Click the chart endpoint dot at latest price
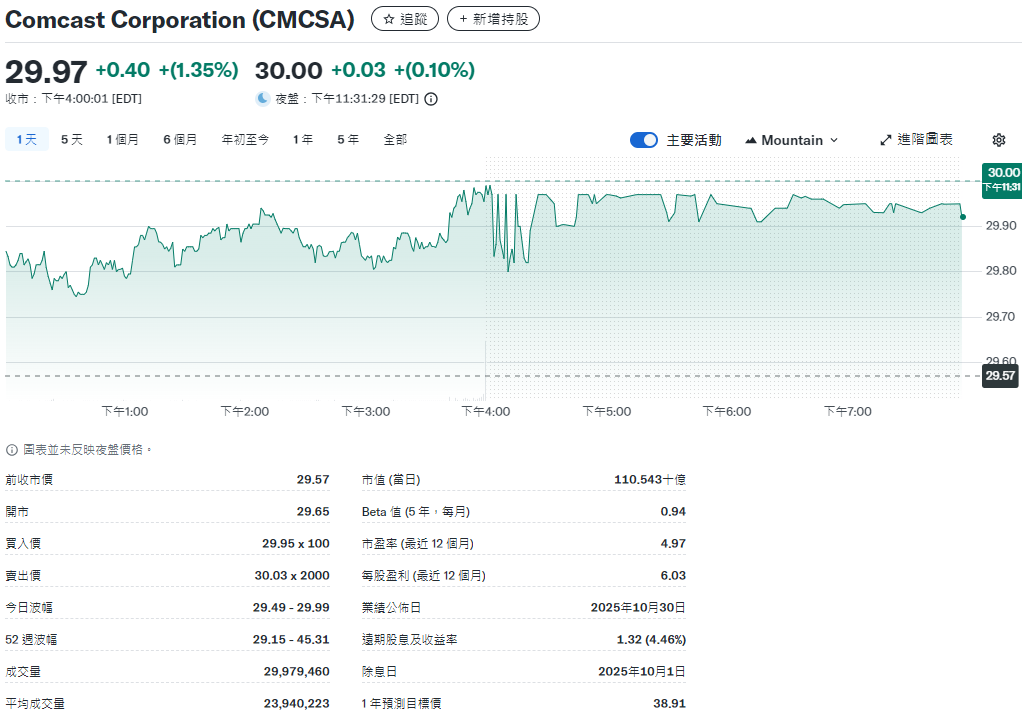This screenshot has width=1032, height=715. [x=962, y=217]
